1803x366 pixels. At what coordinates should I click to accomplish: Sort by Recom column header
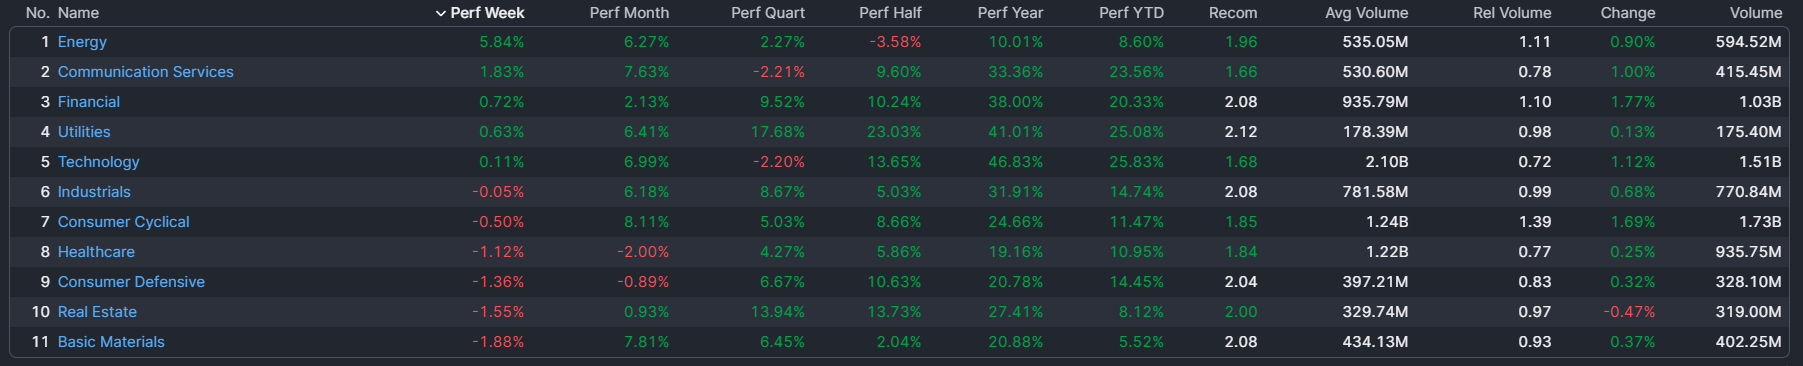tap(1233, 13)
